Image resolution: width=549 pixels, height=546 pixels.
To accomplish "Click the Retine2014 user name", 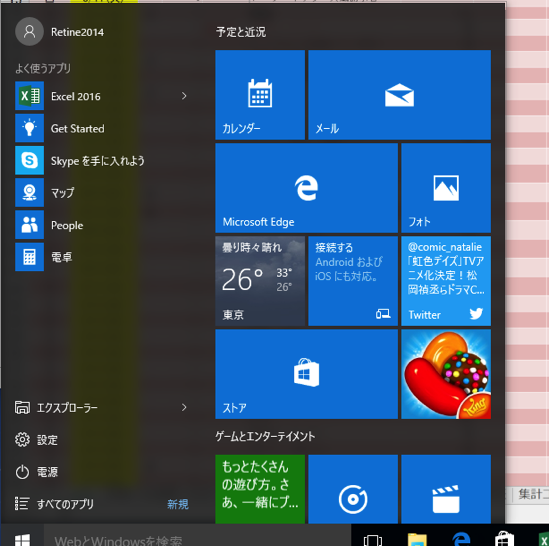I will (77, 32).
